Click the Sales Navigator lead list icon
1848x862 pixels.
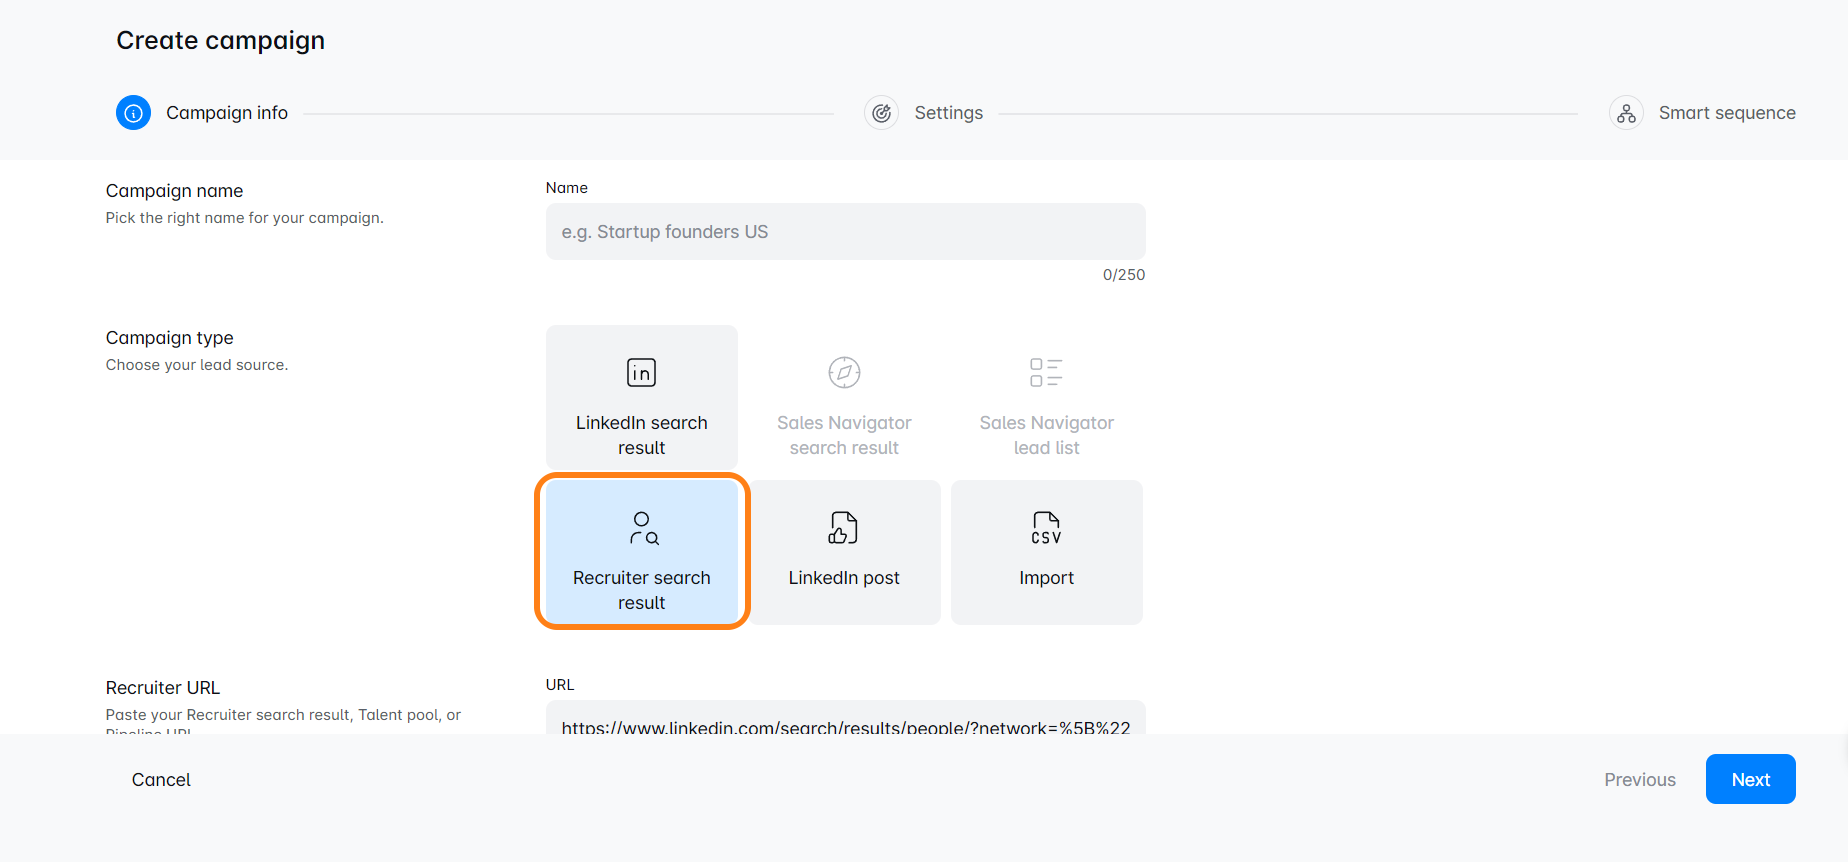tap(1046, 373)
